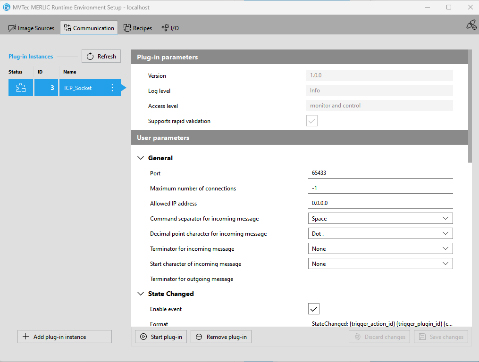Start the plug-in
The width and height of the screenshot is (479, 362).
161,337
